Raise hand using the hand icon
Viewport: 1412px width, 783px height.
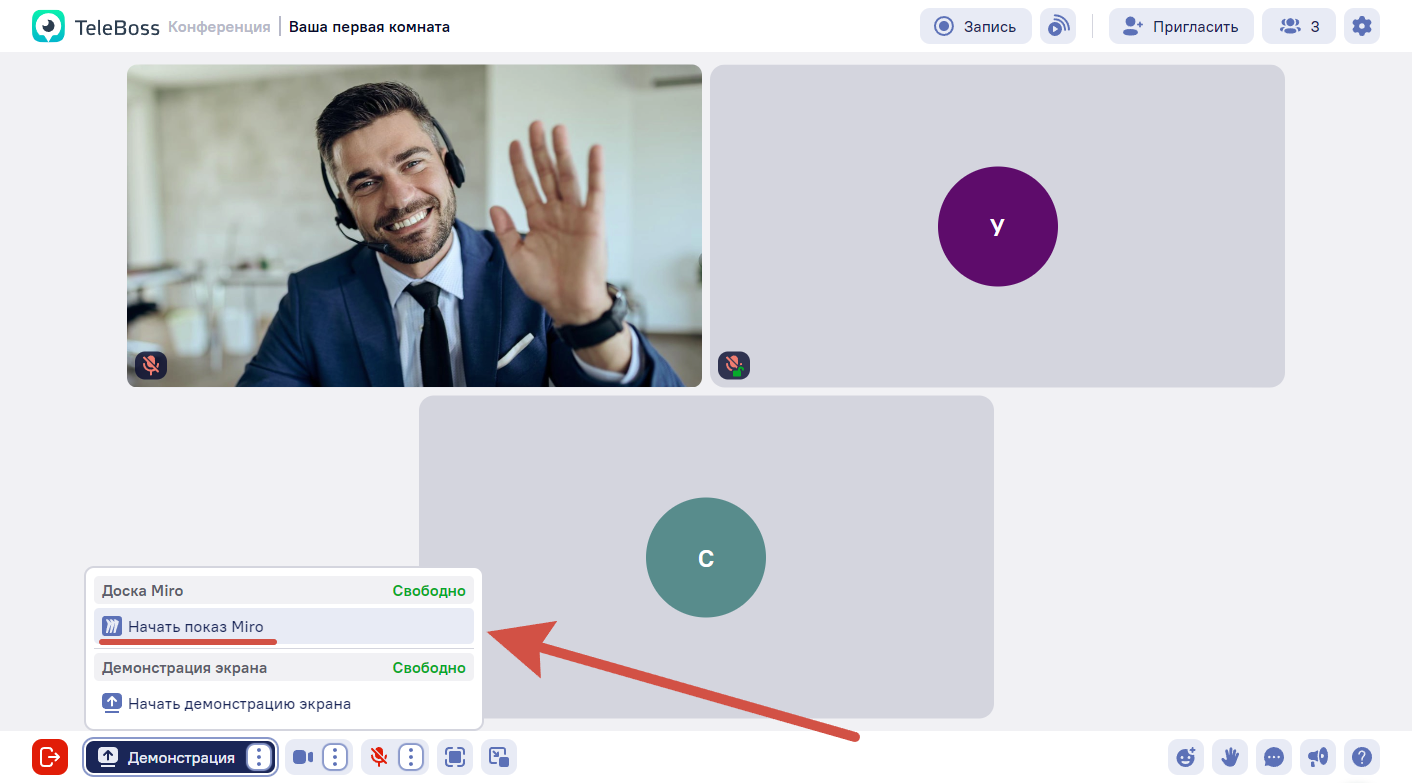[1230, 757]
